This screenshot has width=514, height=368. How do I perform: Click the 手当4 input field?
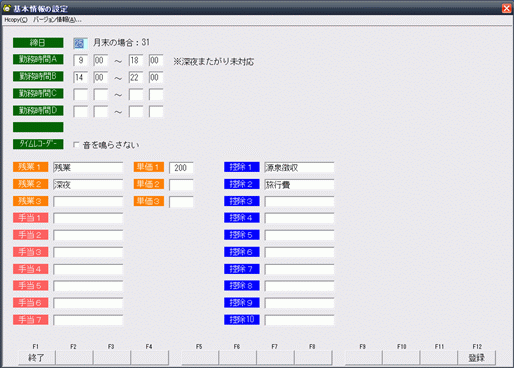88,269
